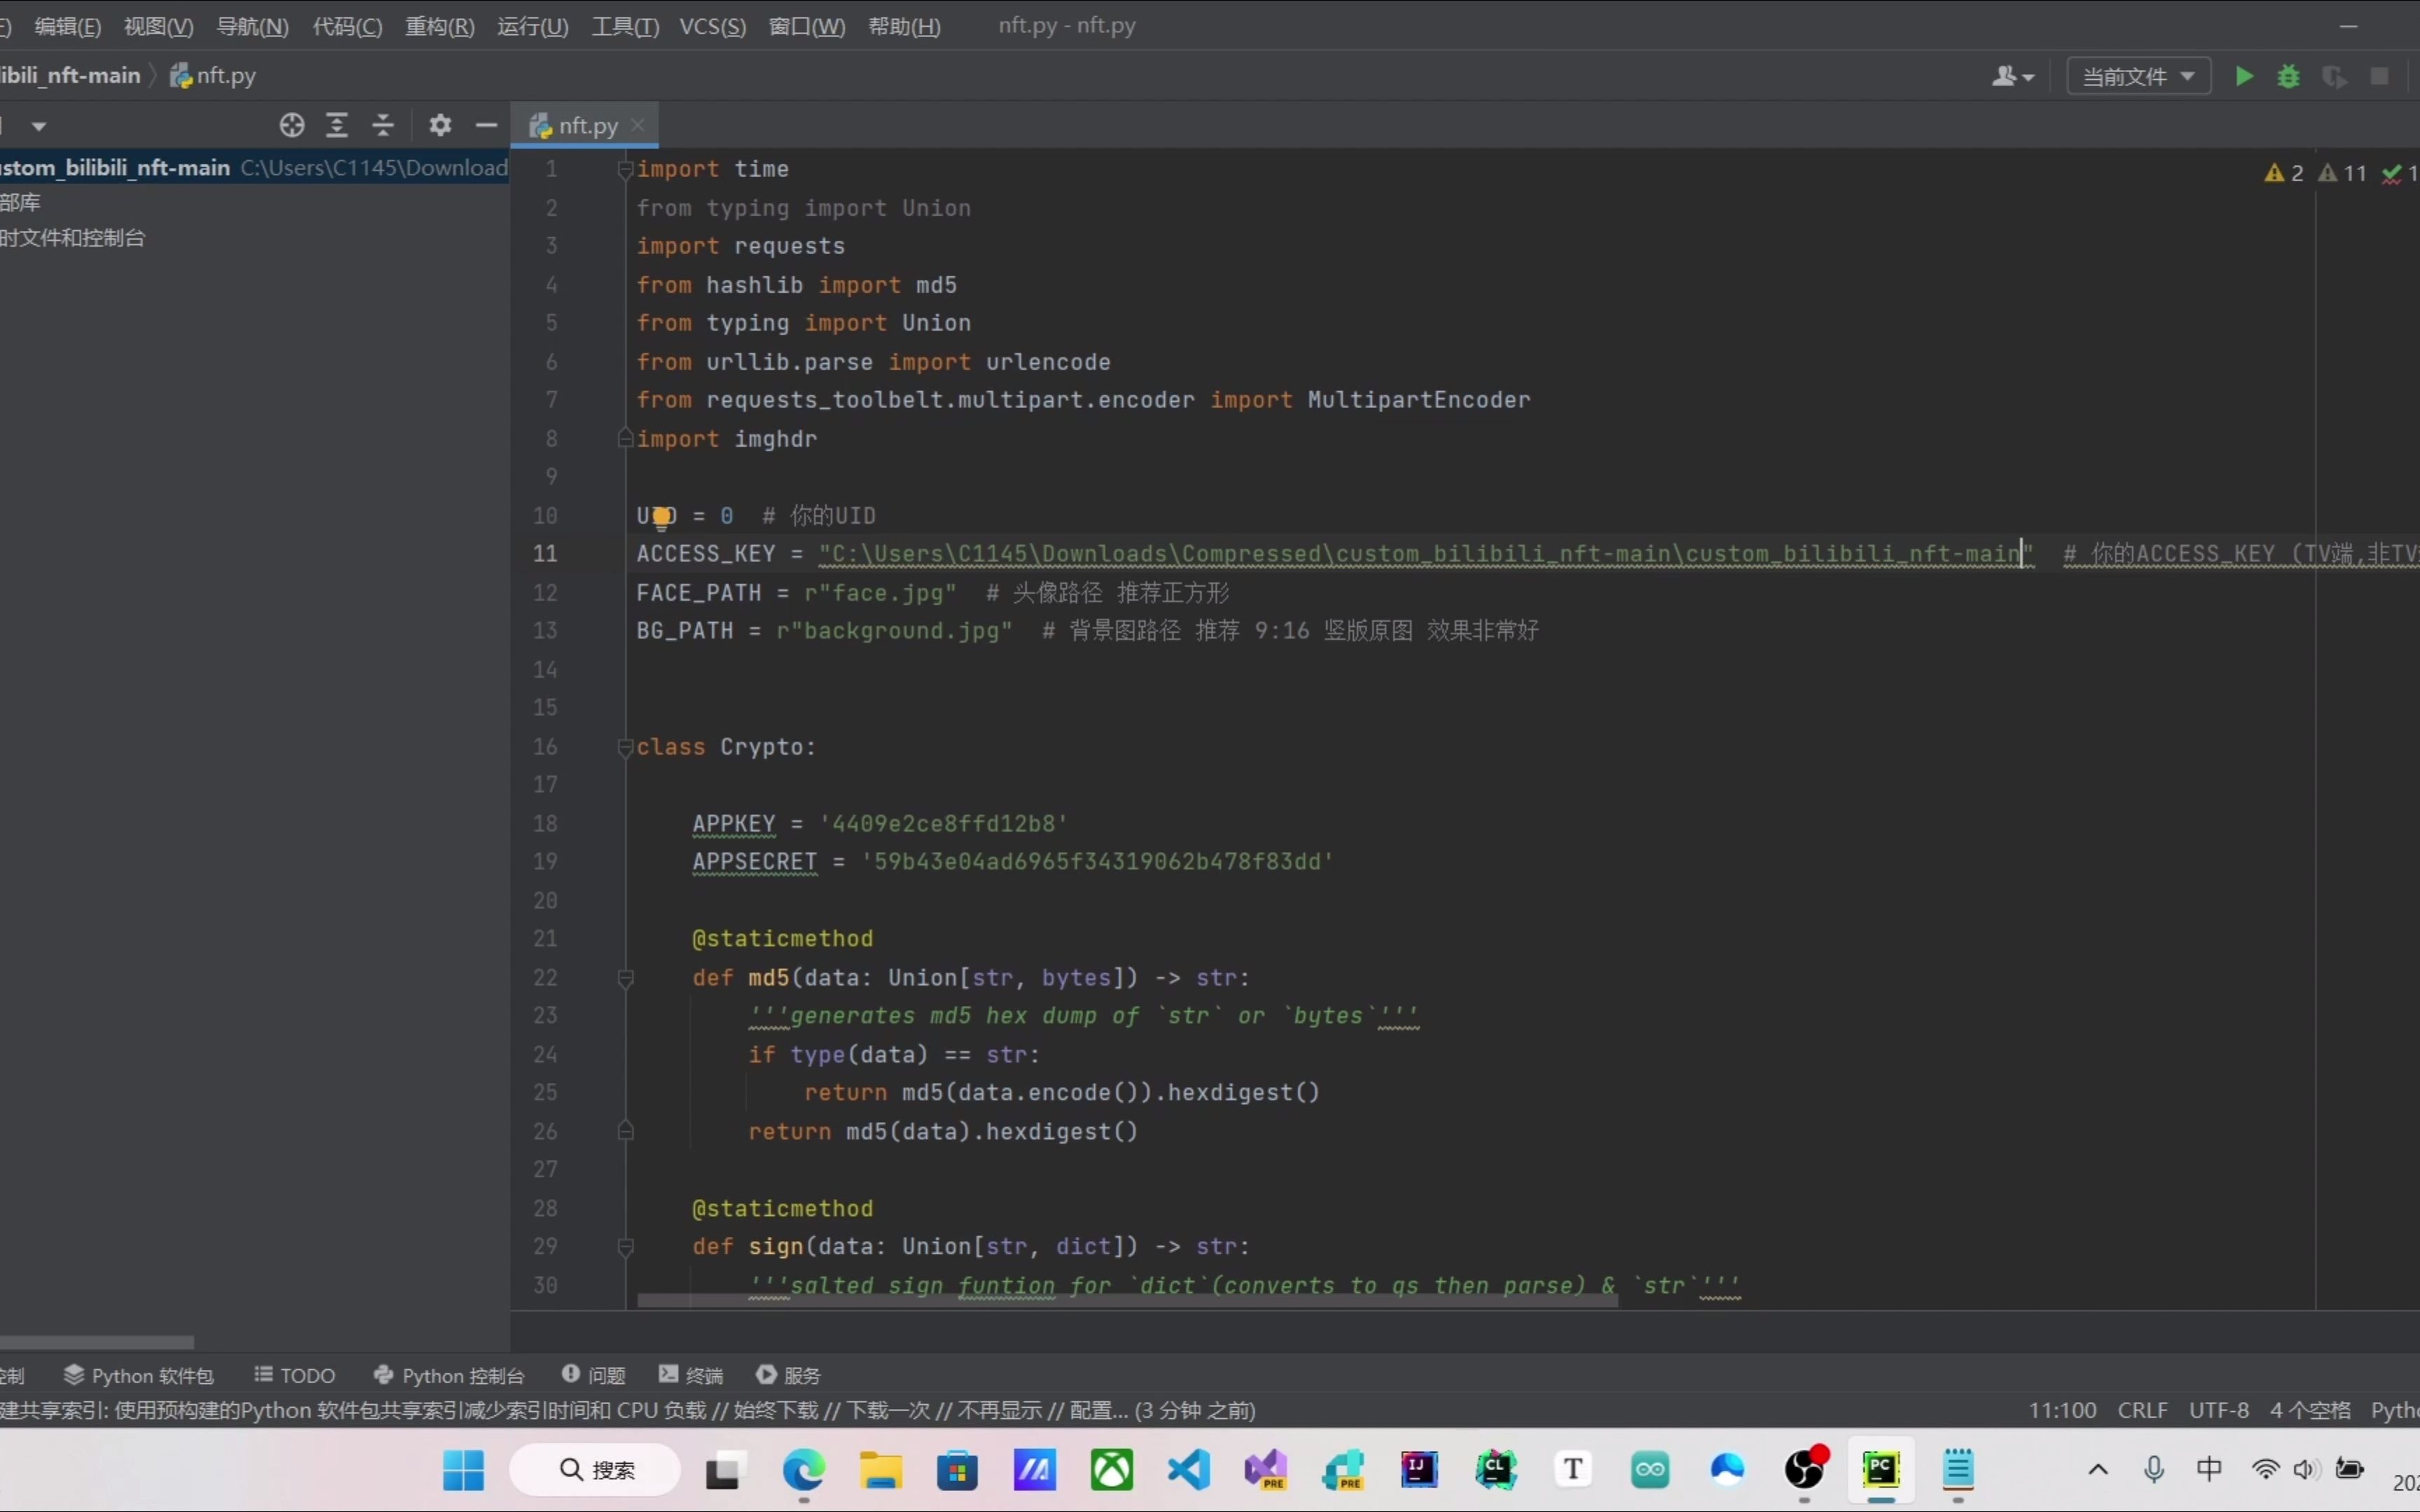Click the grey Stop square icon
This screenshot has height=1512, width=2420.
click(2380, 76)
